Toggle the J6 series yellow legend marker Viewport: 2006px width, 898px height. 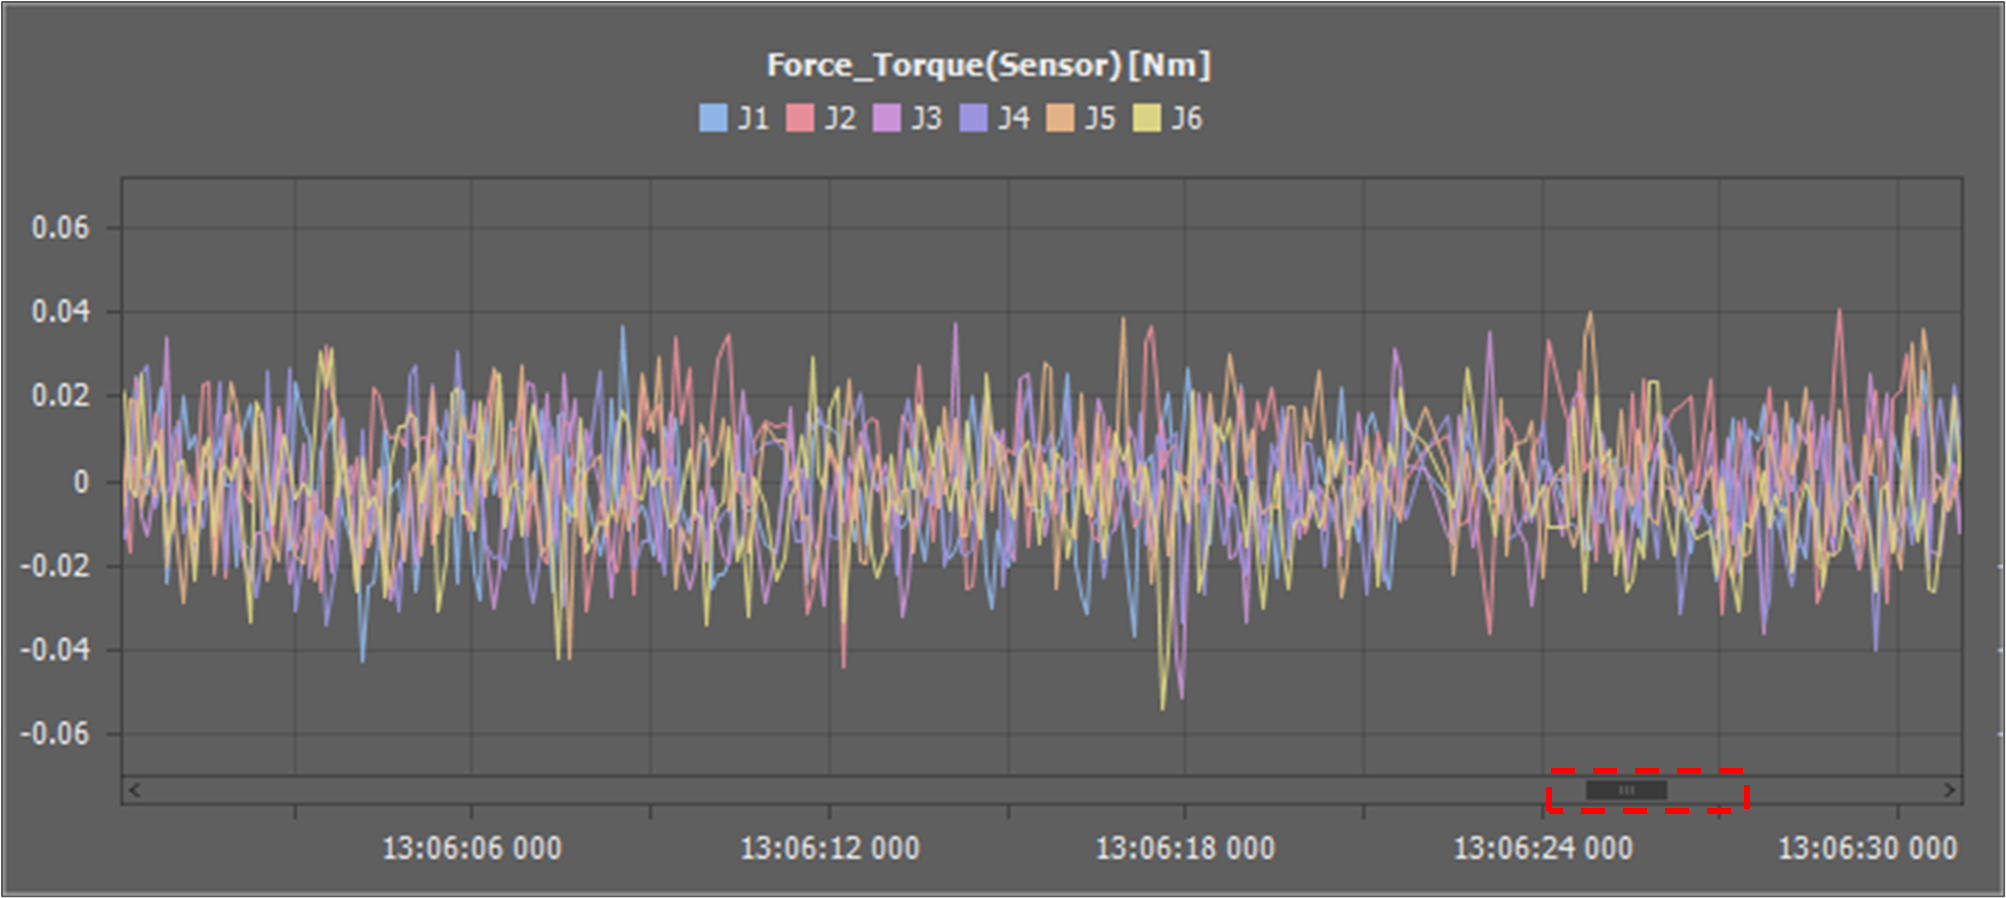click(1147, 119)
